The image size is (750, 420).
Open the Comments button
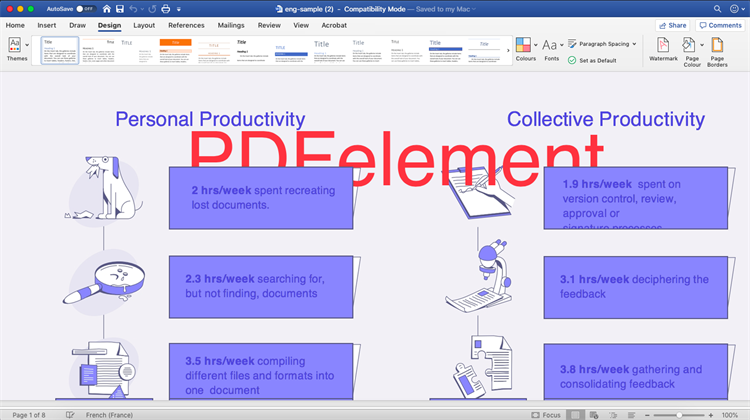tap(720, 25)
